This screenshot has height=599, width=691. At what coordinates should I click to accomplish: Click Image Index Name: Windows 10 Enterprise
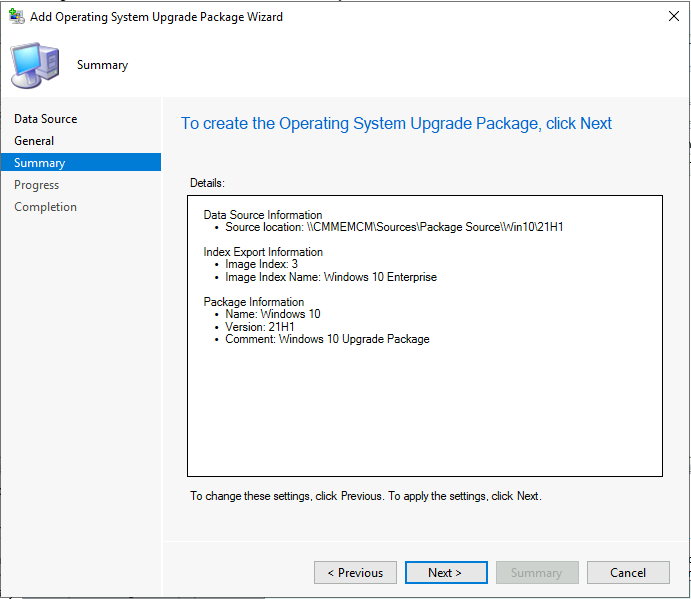pyautogui.click(x=331, y=277)
